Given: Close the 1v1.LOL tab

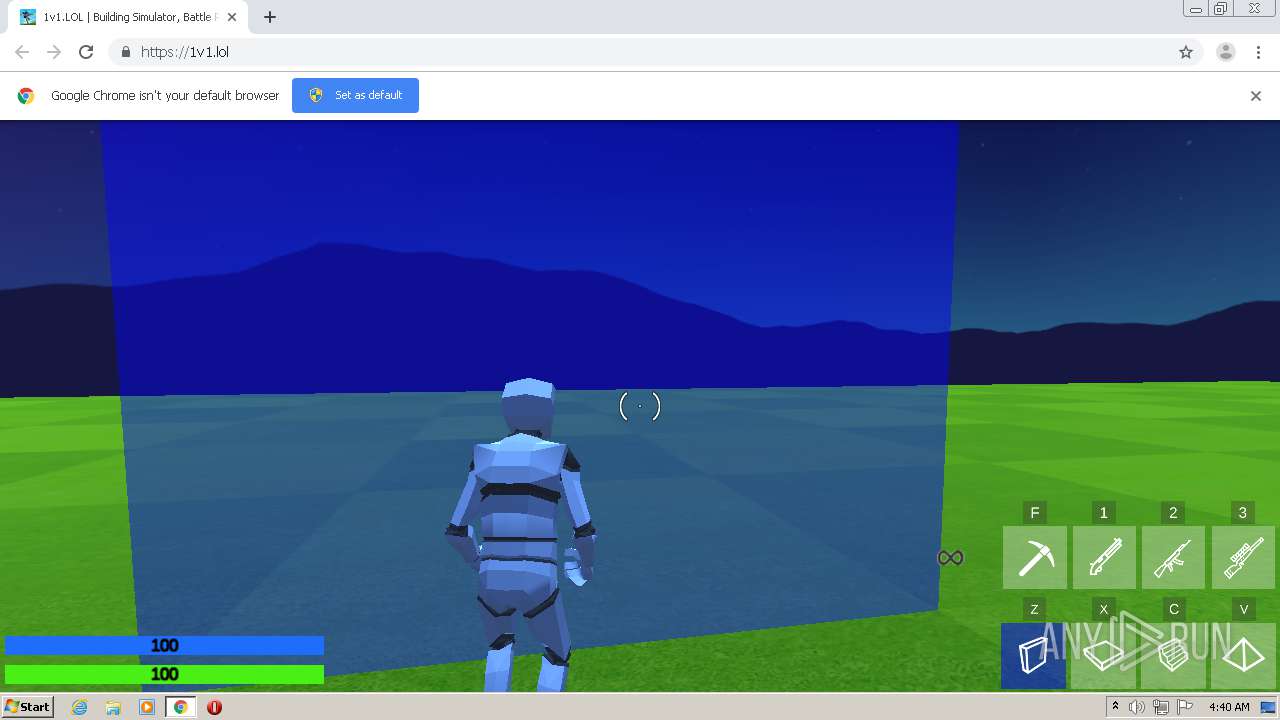Looking at the screenshot, I should 232,17.
